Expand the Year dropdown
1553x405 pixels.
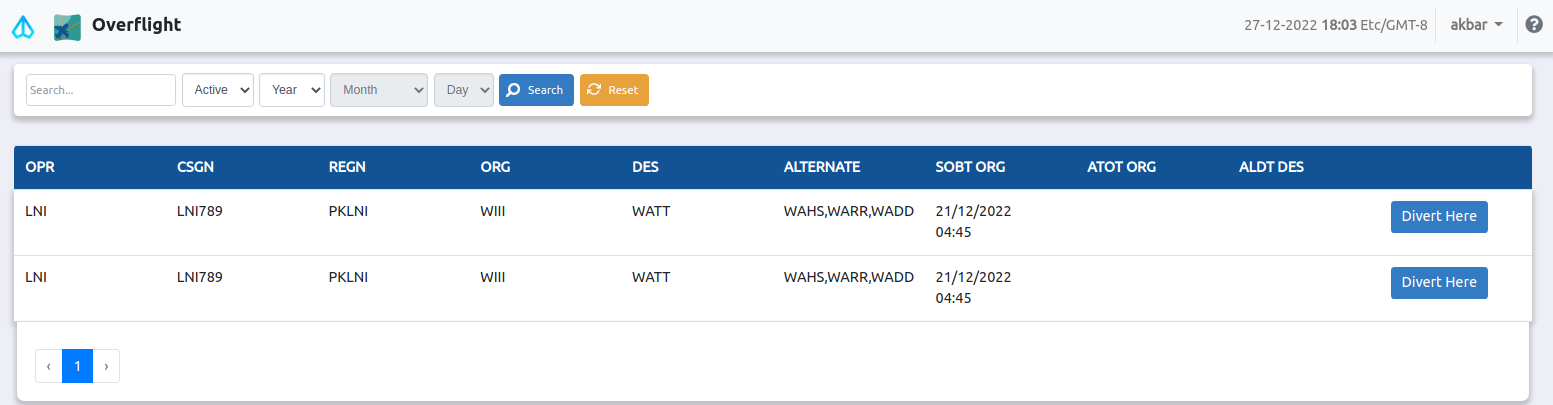tap(292, 90)
